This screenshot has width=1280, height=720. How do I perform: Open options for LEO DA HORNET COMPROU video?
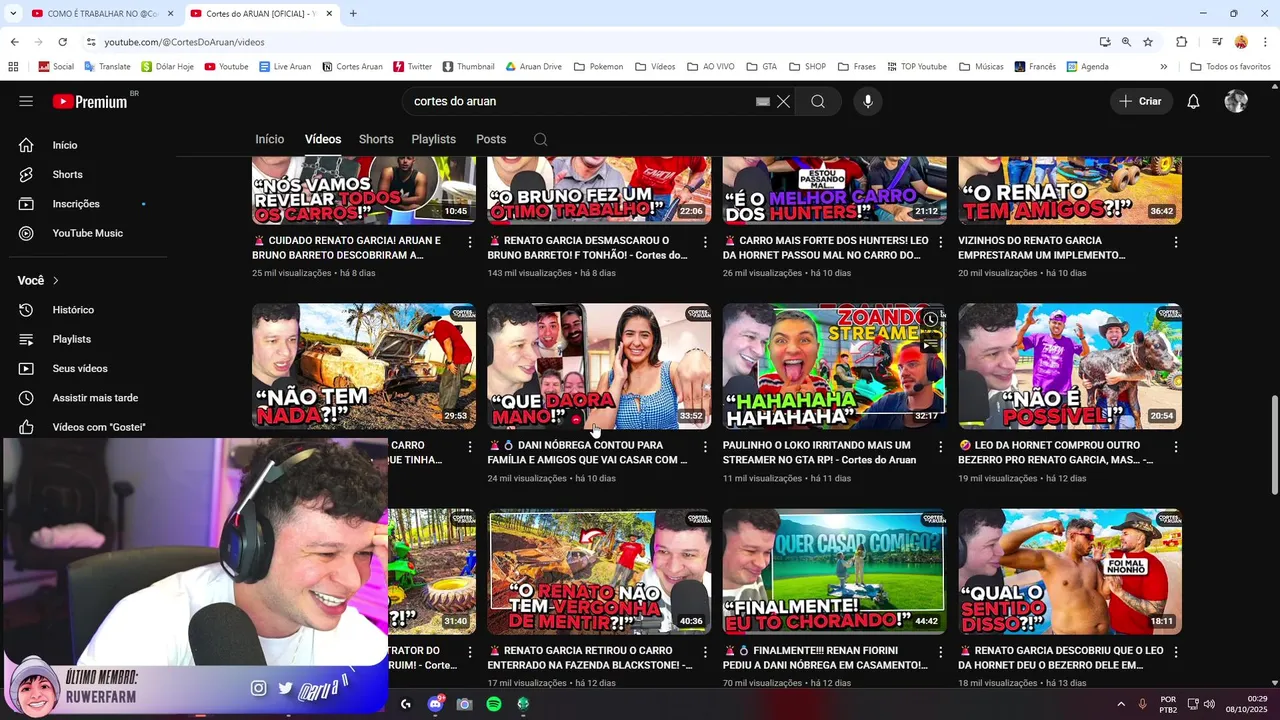pyautogui.click(x=1176, y=447)
